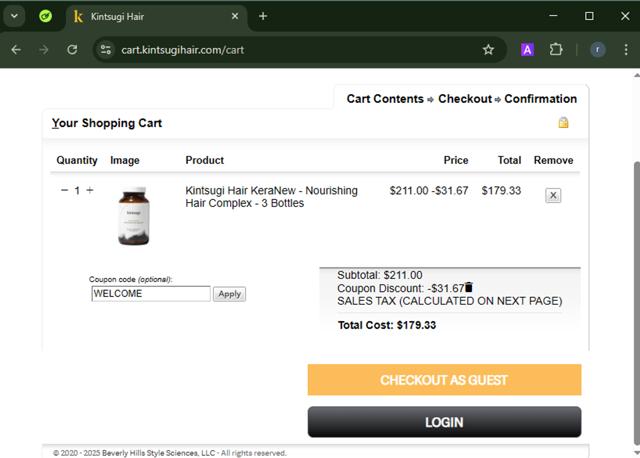Focus the address bar URL cart.kintsugihair.com/cart
The image size is (640, 458).
(182, 50)
